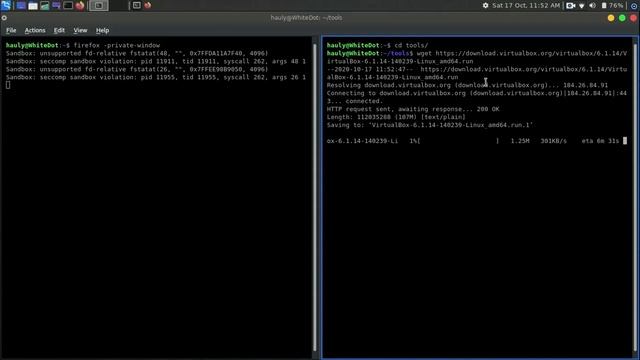
Task: Click the 'Saving to:' filename line
Action: pyautogui.click(x=430, y=125)
